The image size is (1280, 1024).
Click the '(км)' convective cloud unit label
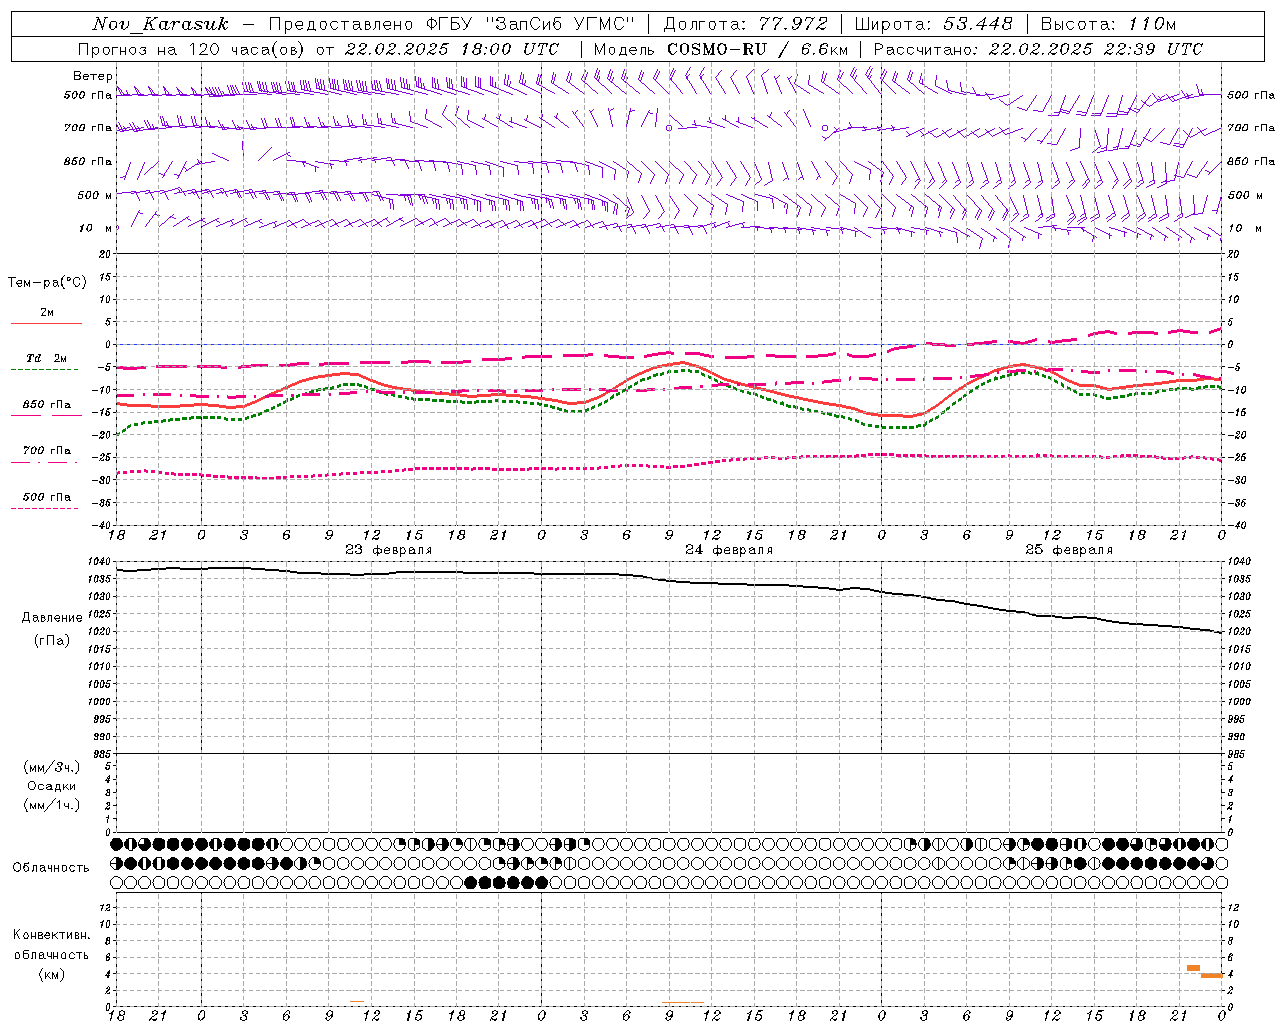52,974
